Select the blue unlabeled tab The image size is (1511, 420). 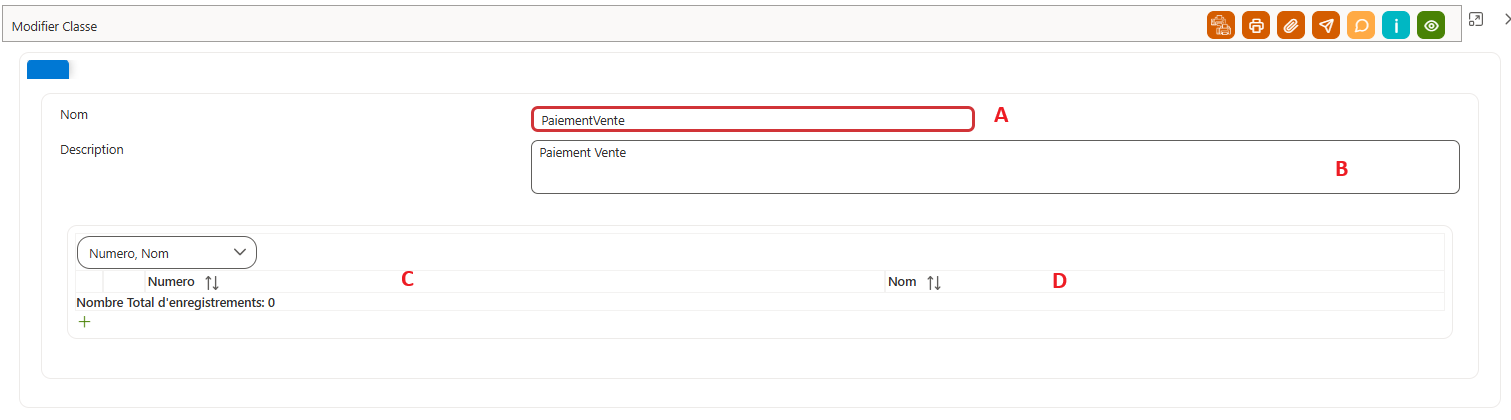pyautogui.click(x=48, y=70)
